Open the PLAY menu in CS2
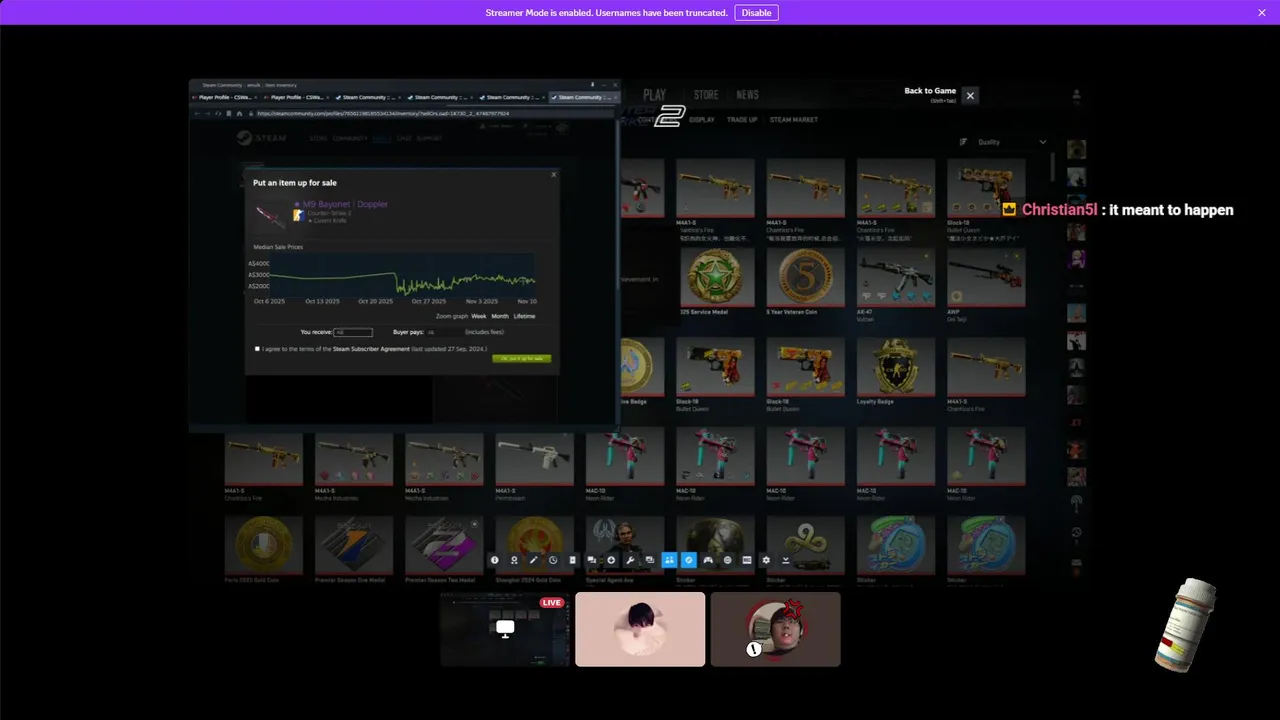 click(655, 95)
